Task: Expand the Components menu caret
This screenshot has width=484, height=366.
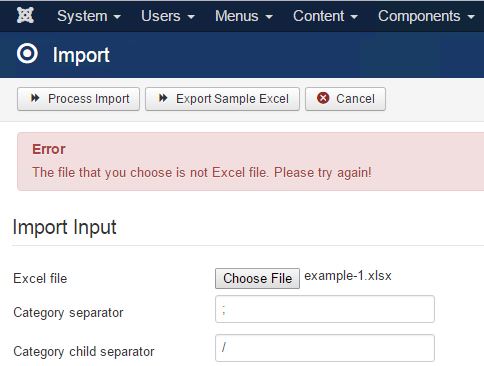Action: pos(471,17)
